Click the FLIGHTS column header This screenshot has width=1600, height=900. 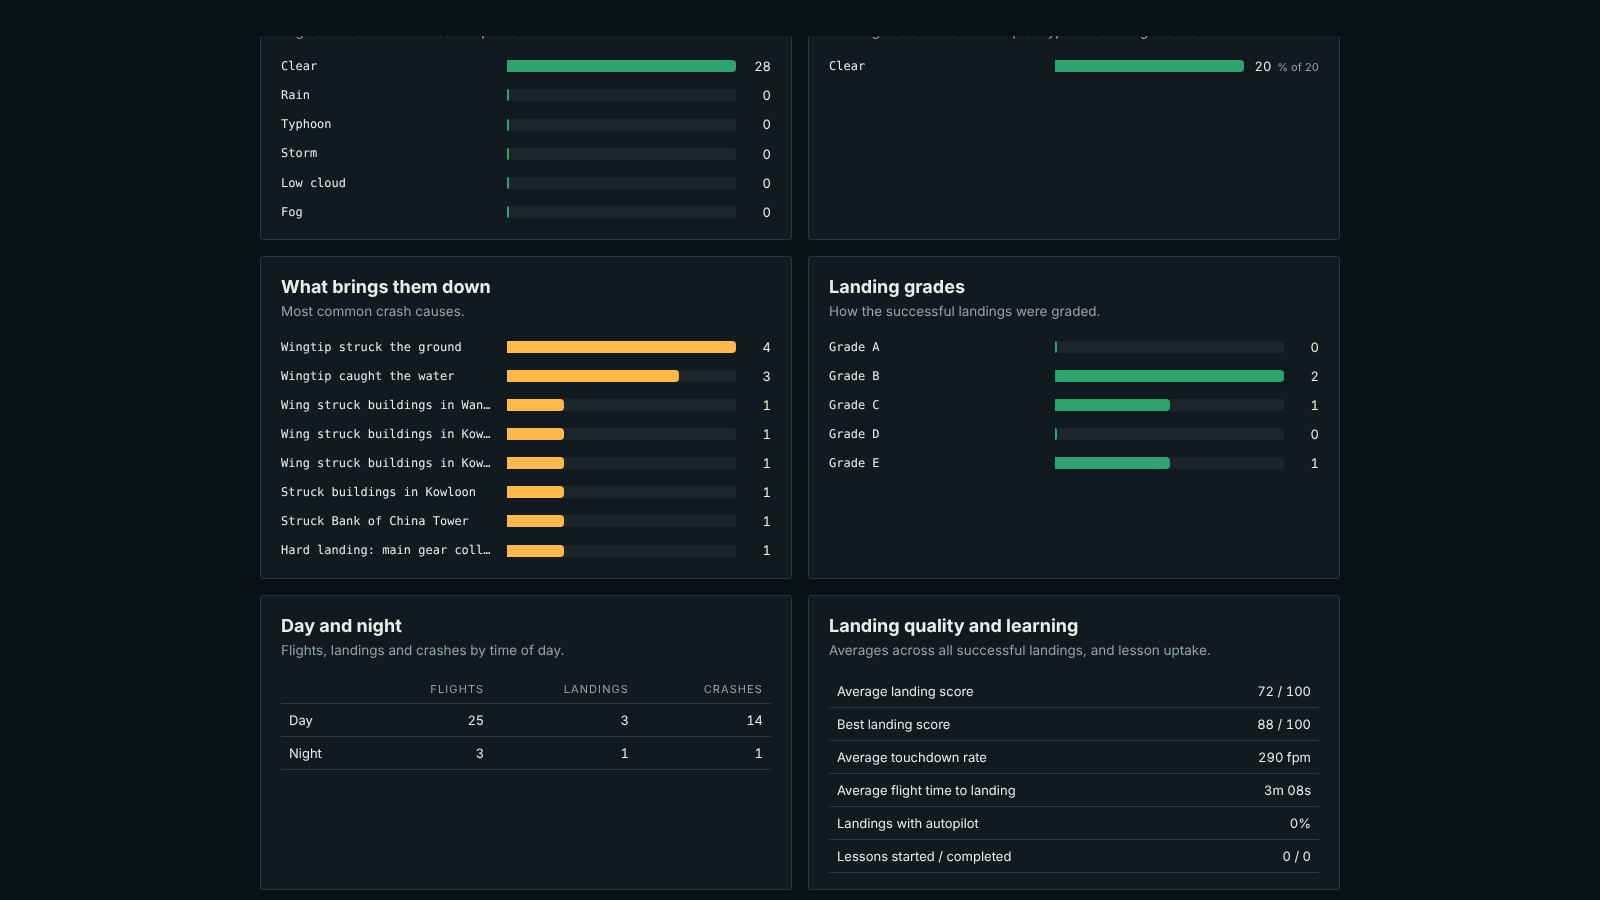457,689
